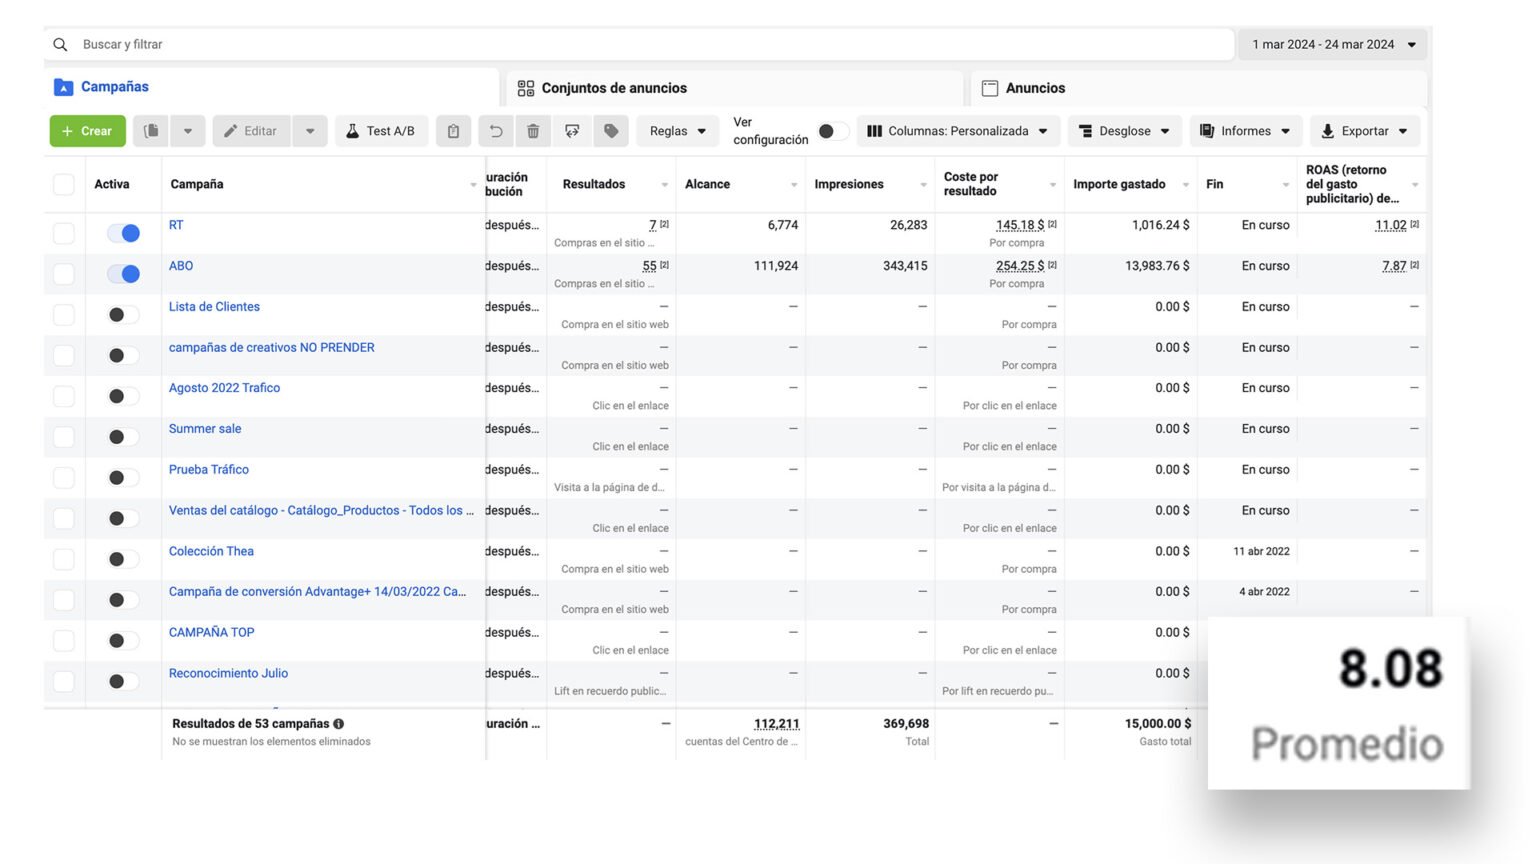Image resolution: width=1536 pixels, height=864 pixels.
Task: Open the Test A/B flask tool
Action: (381, 131)
